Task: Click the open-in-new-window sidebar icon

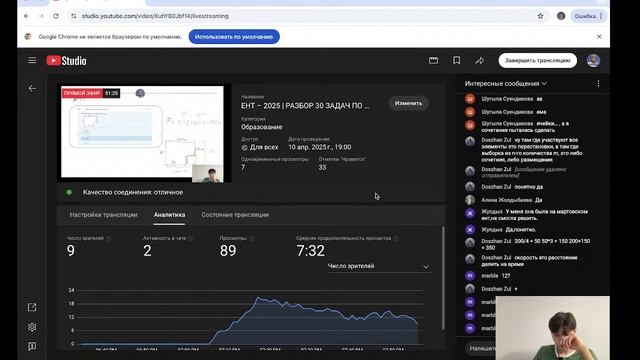Action: pos(32,307)
